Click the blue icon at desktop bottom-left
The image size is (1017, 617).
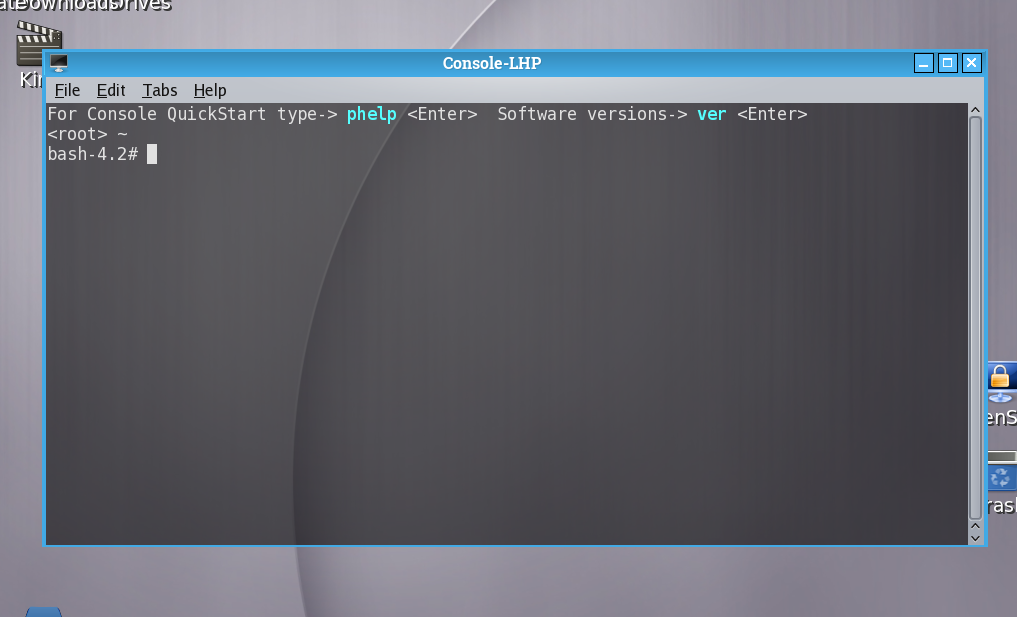click(x=43, y=612)
